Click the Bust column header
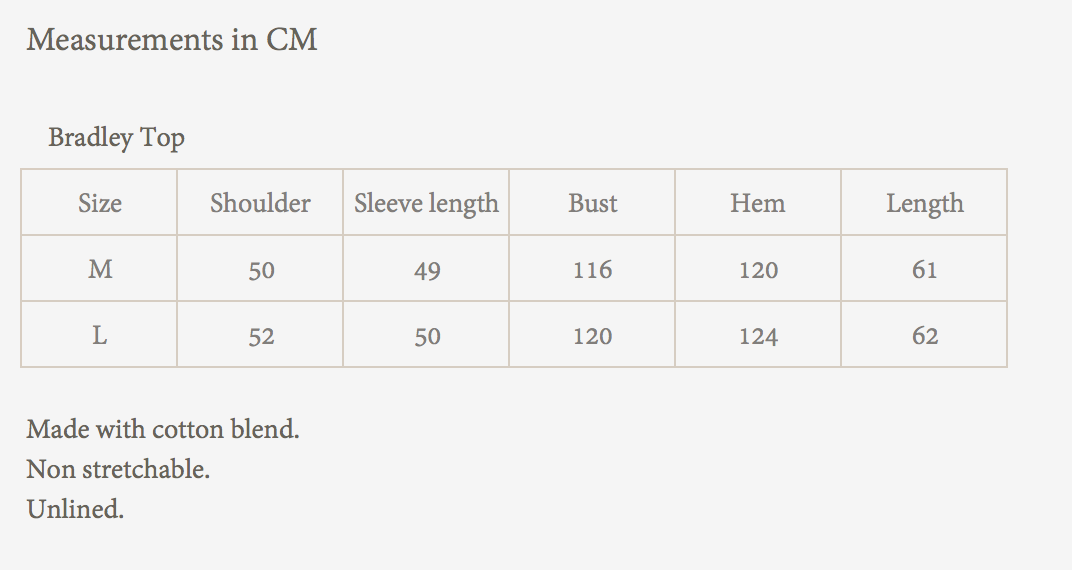Image resolution: width=1072 pixels, height=570 pixels. [592, 203]
